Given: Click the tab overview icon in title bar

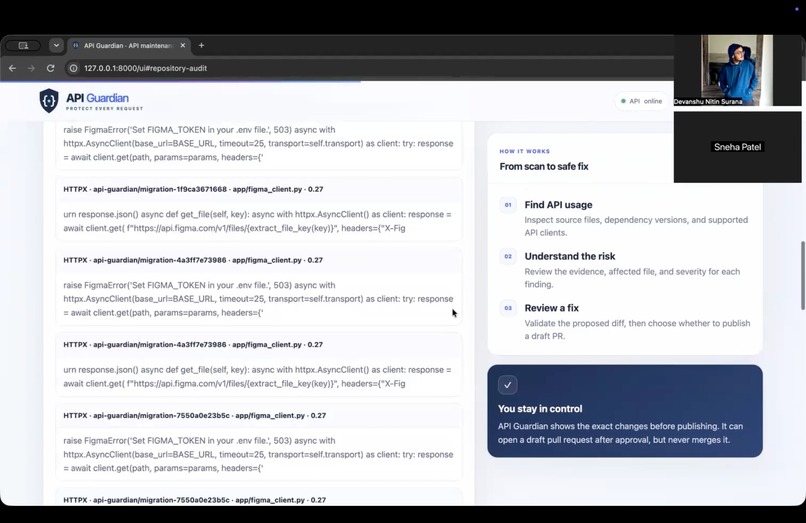Looking at the screenshot, I should (x=23, y=45).
